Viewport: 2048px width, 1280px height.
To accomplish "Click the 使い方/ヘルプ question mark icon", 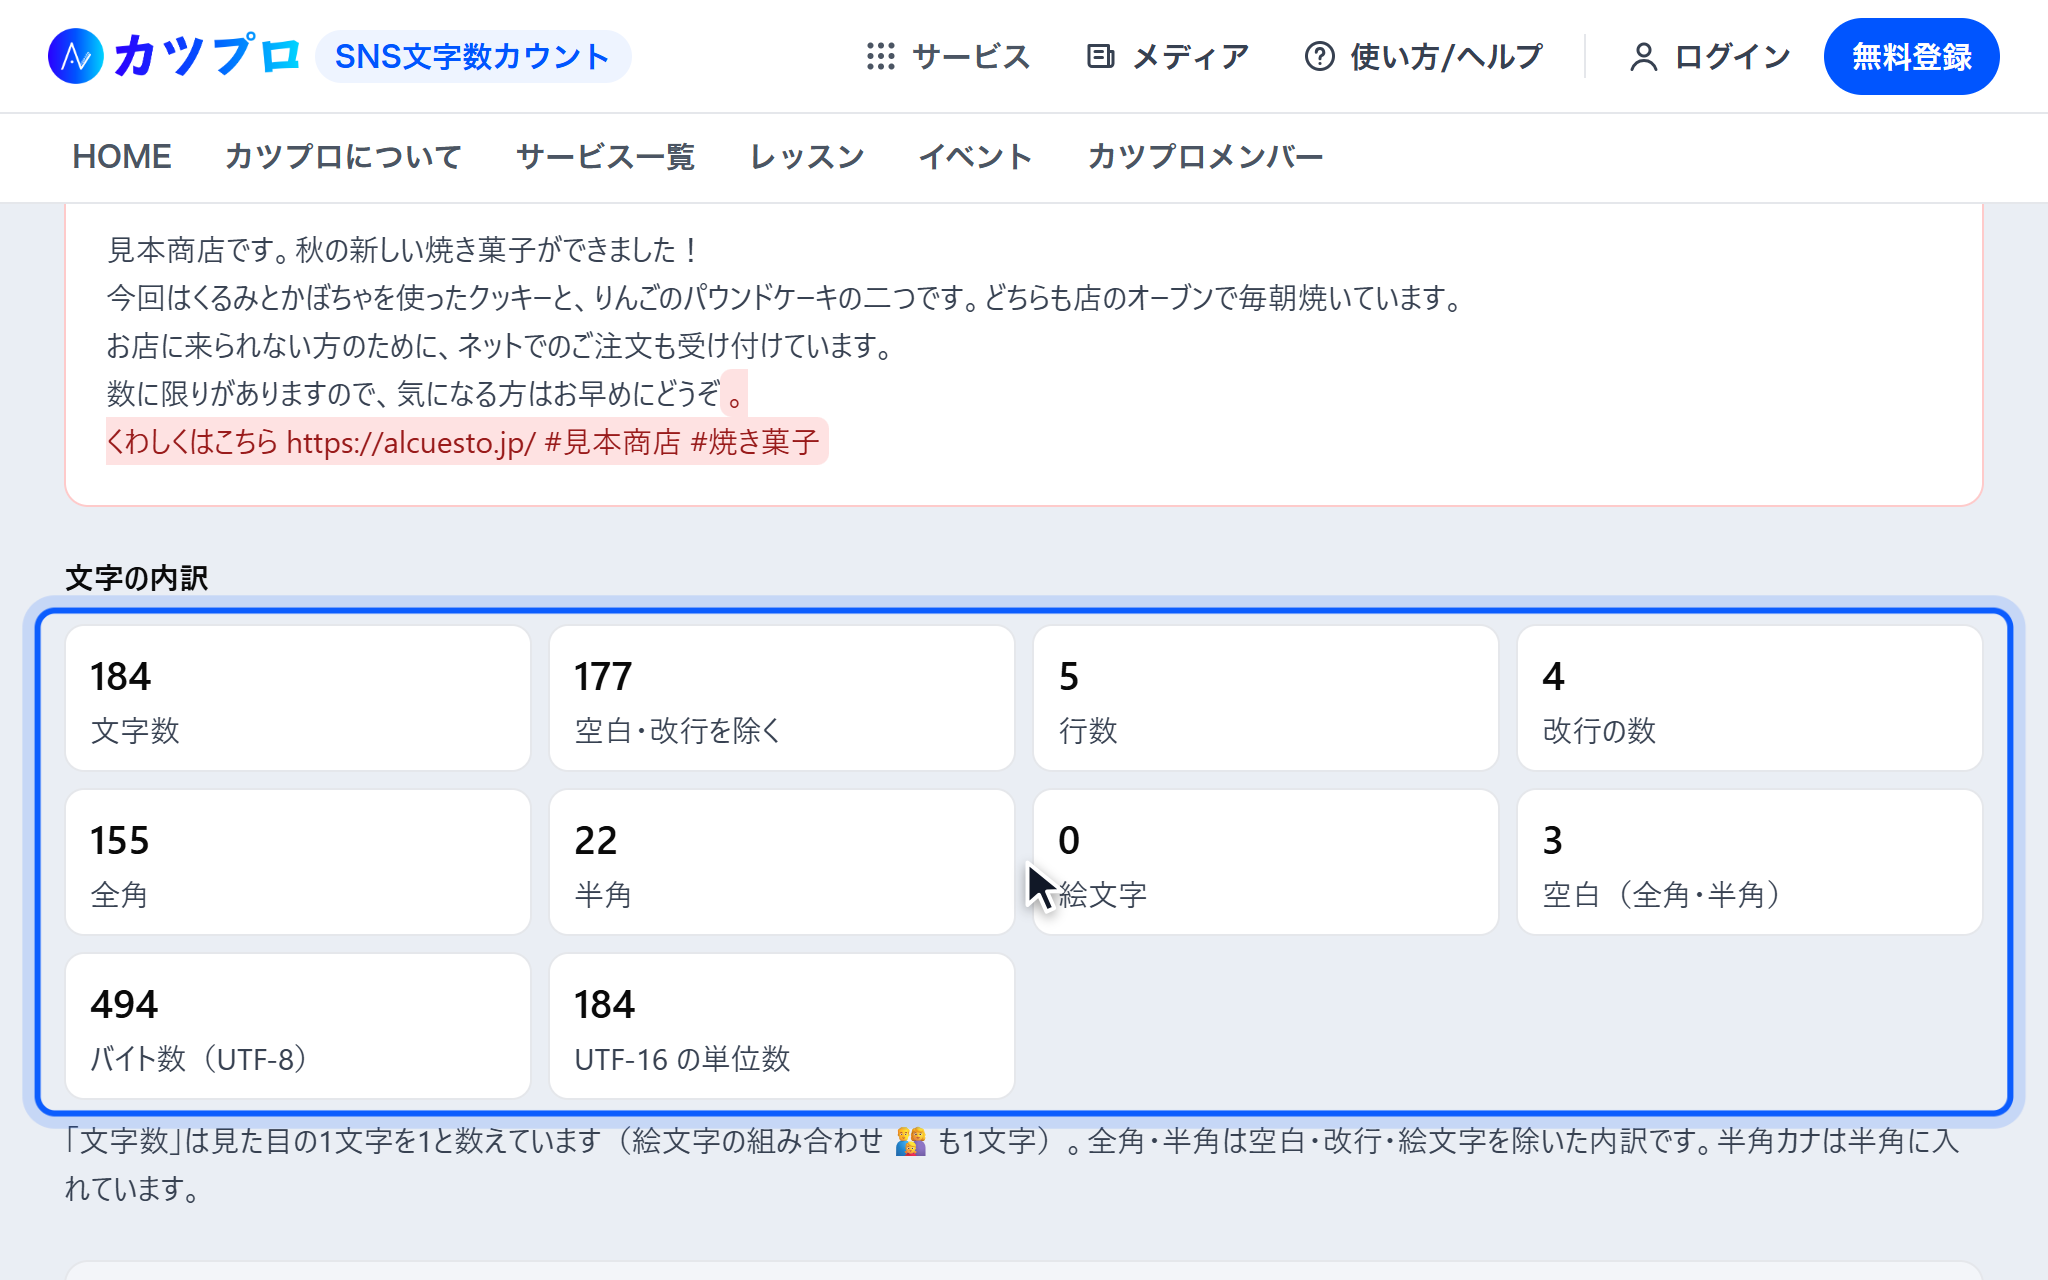I will click(1320, 56).
